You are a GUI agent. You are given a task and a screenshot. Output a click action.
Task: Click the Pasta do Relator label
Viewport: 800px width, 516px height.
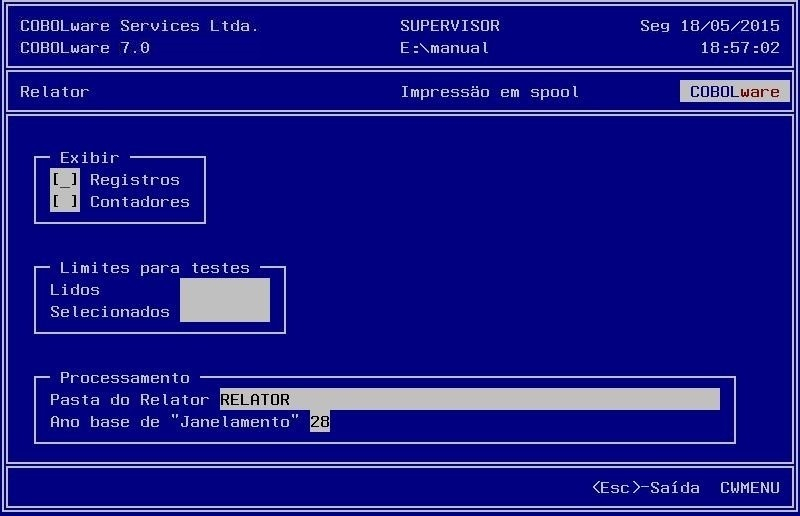[130, 400]
